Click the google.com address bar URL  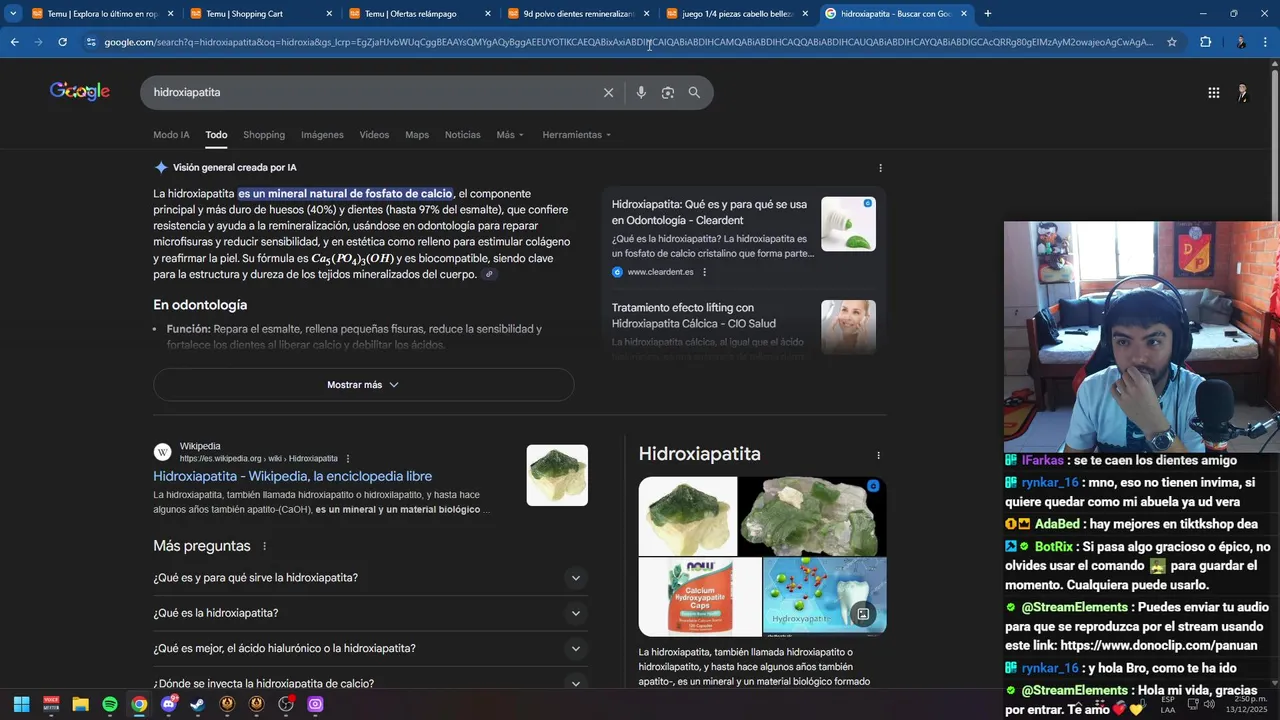click(x=628, y=42)
